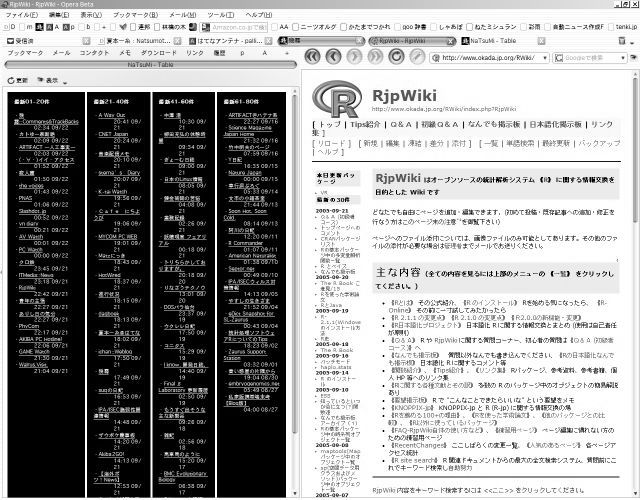Click the R site search link
This screenshot has height=500, width=640.
coord(413,460)
